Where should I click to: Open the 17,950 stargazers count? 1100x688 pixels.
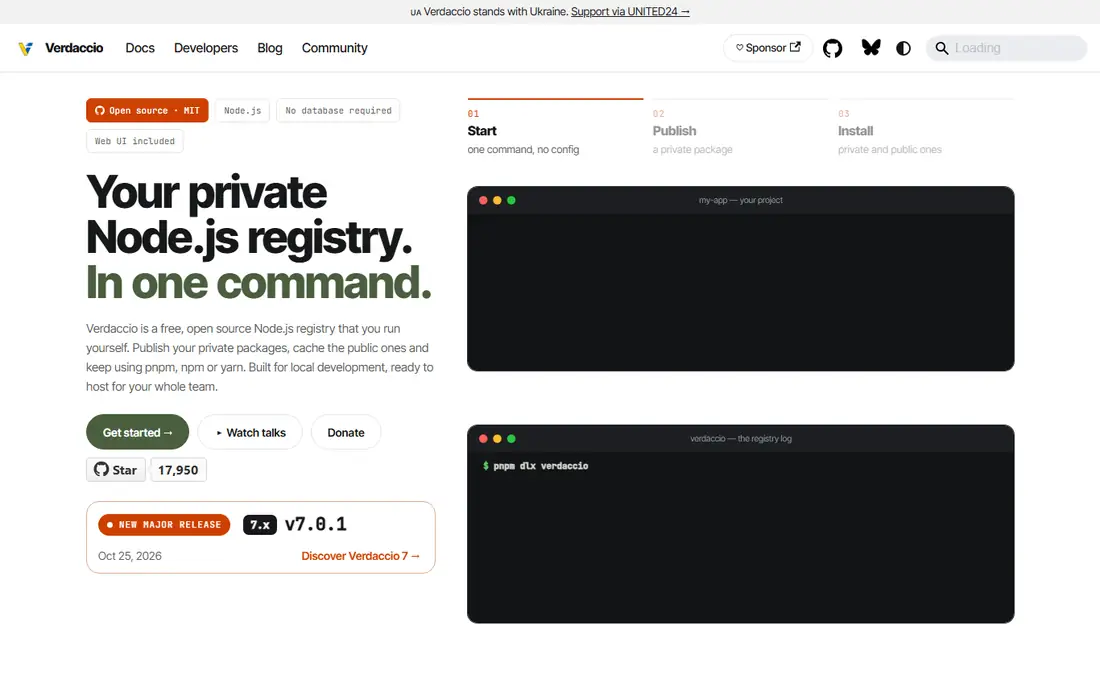(x=178, y=469)
